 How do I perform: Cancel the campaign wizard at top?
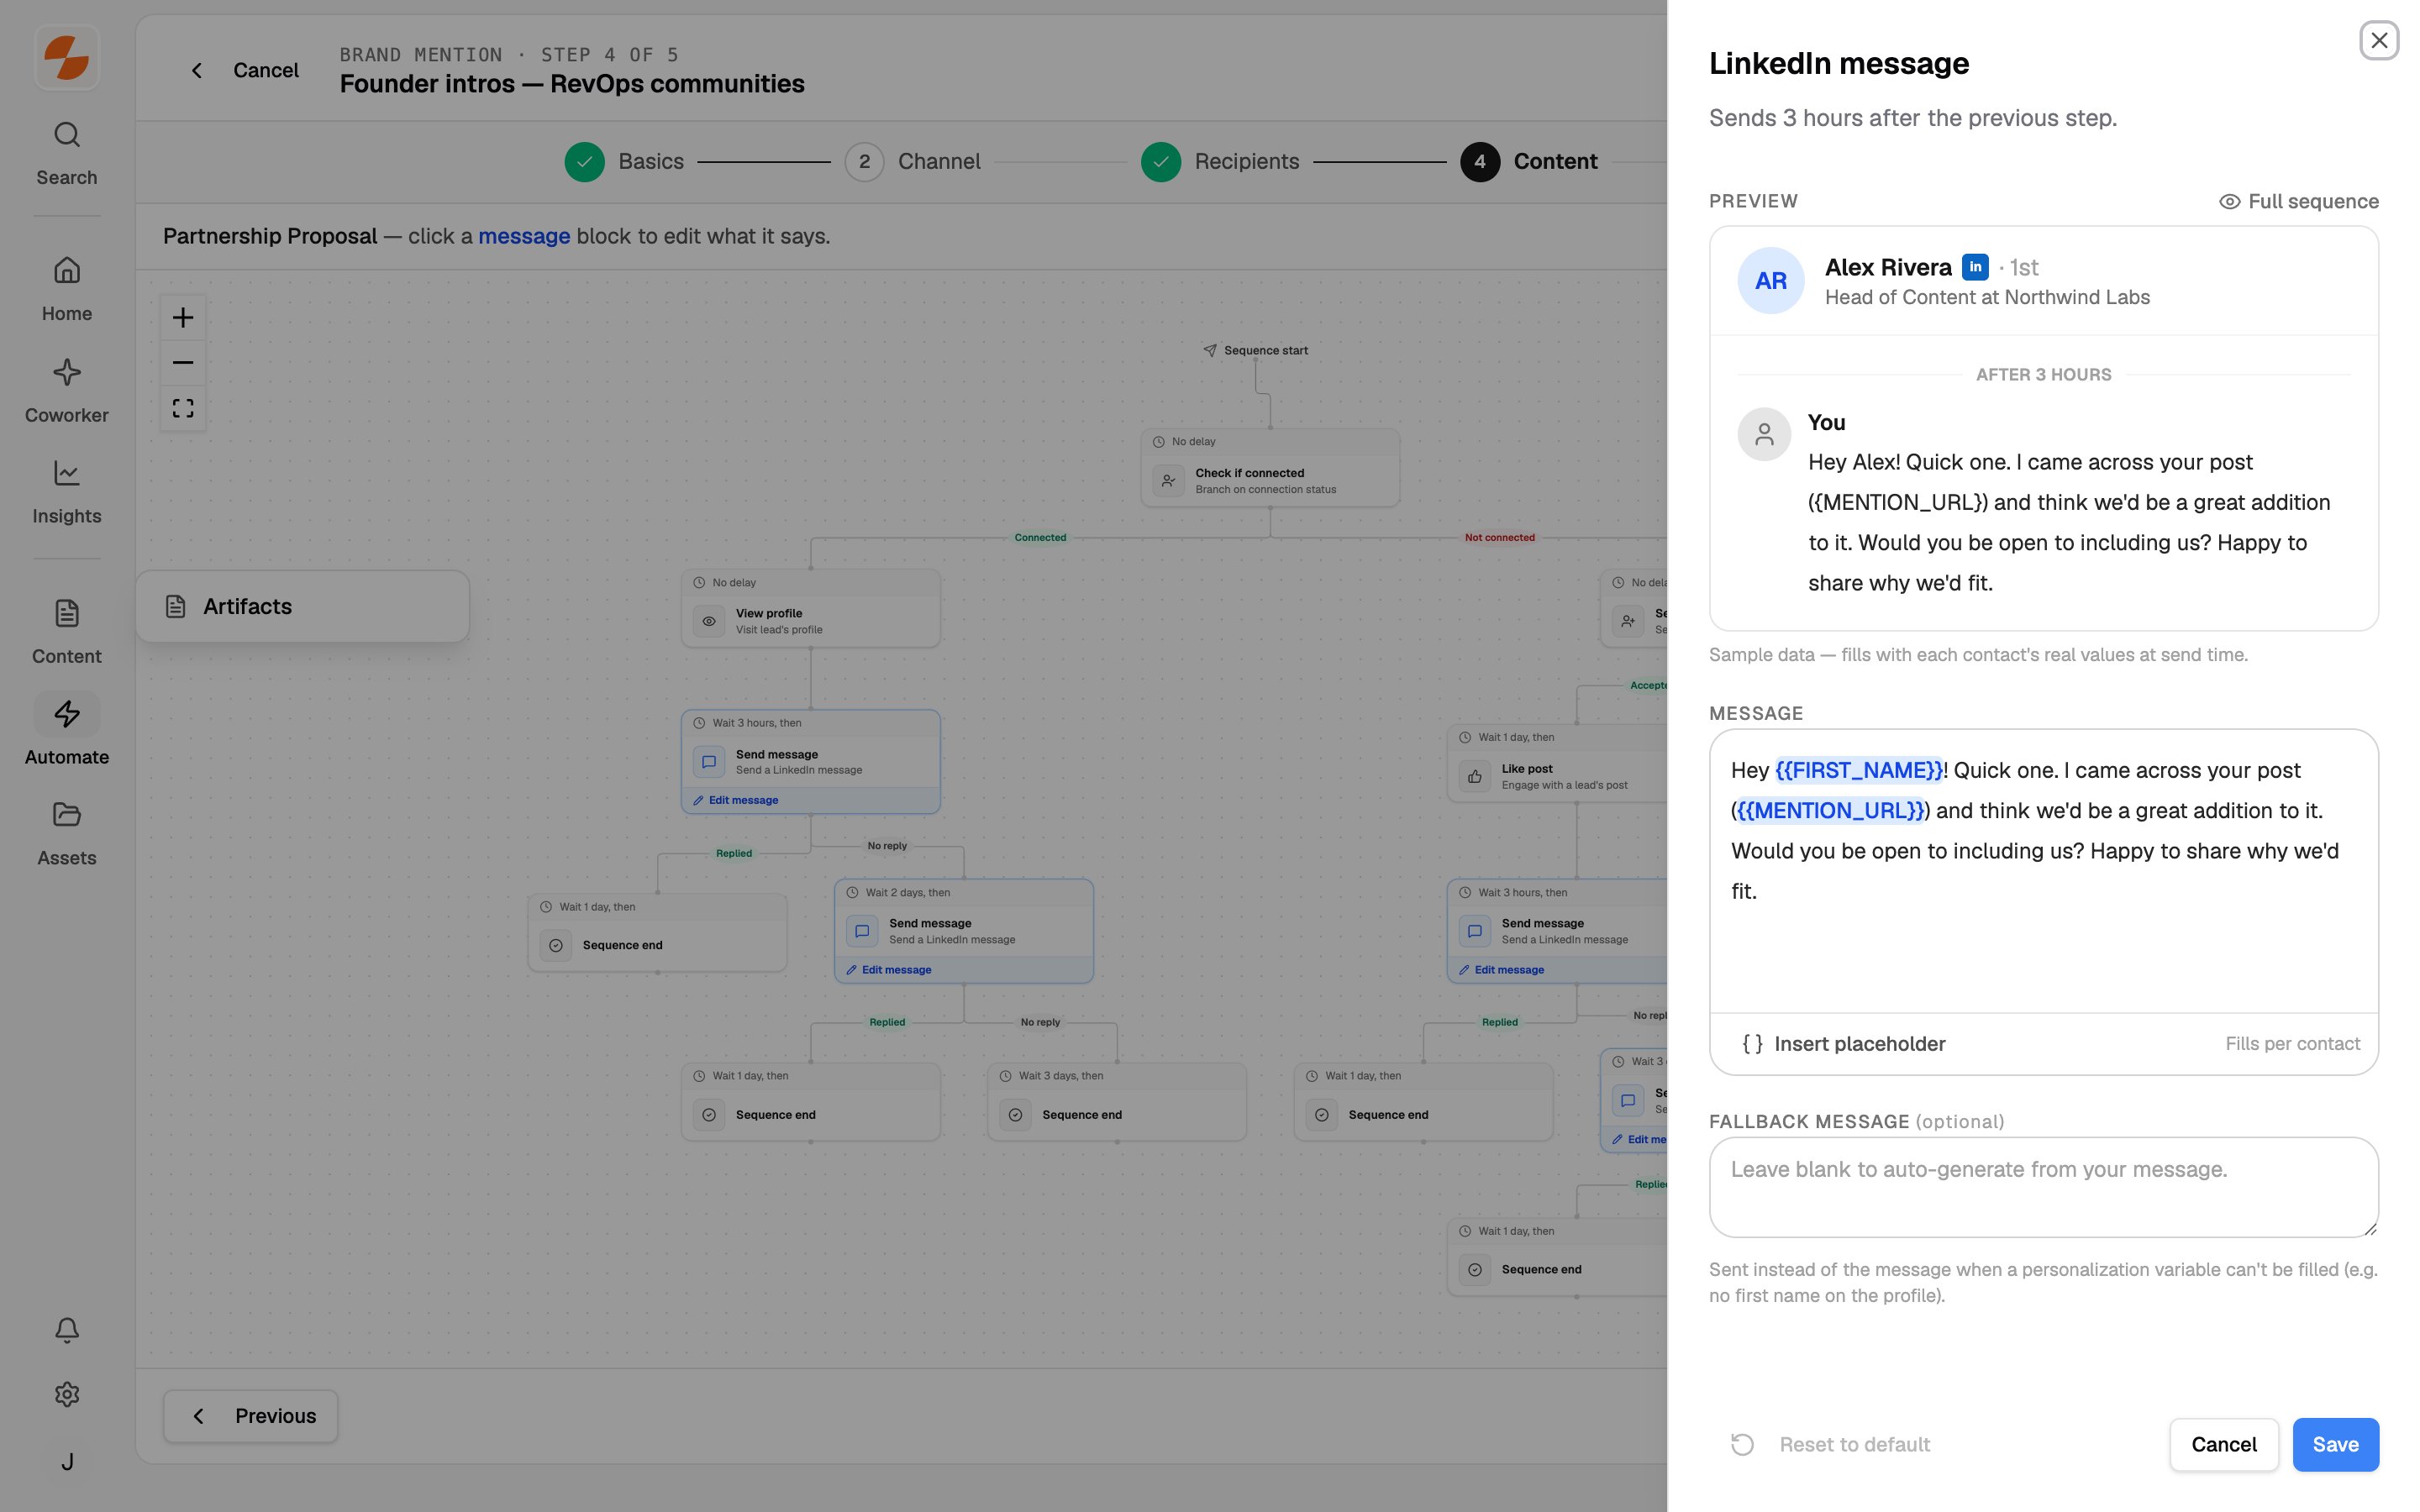click(x=245, y=70)
